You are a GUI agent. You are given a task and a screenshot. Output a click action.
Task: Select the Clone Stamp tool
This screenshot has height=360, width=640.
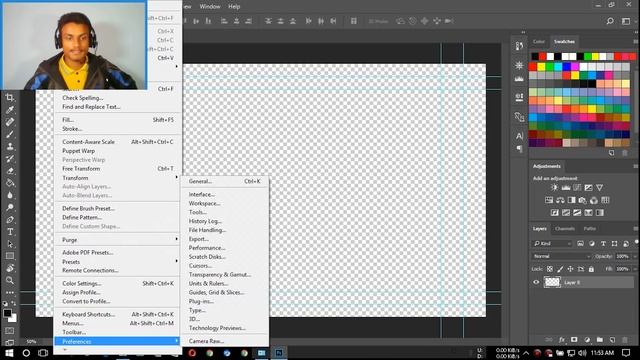pos(10,146)
